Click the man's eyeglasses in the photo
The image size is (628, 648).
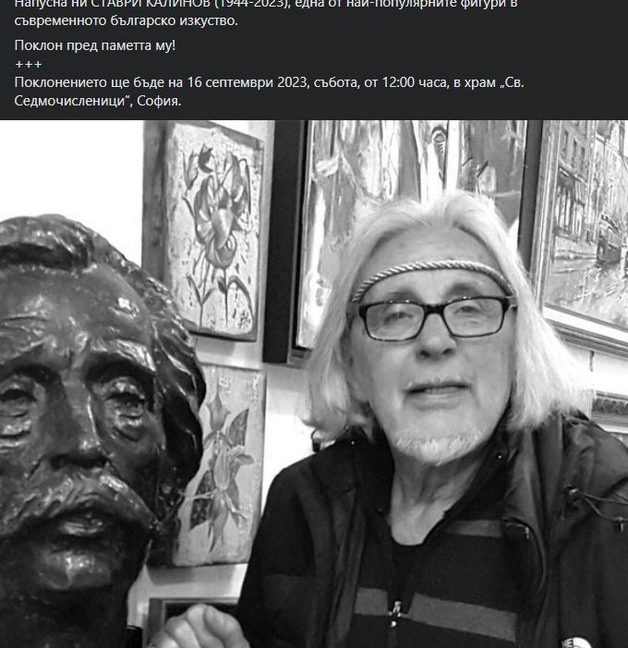436,317
